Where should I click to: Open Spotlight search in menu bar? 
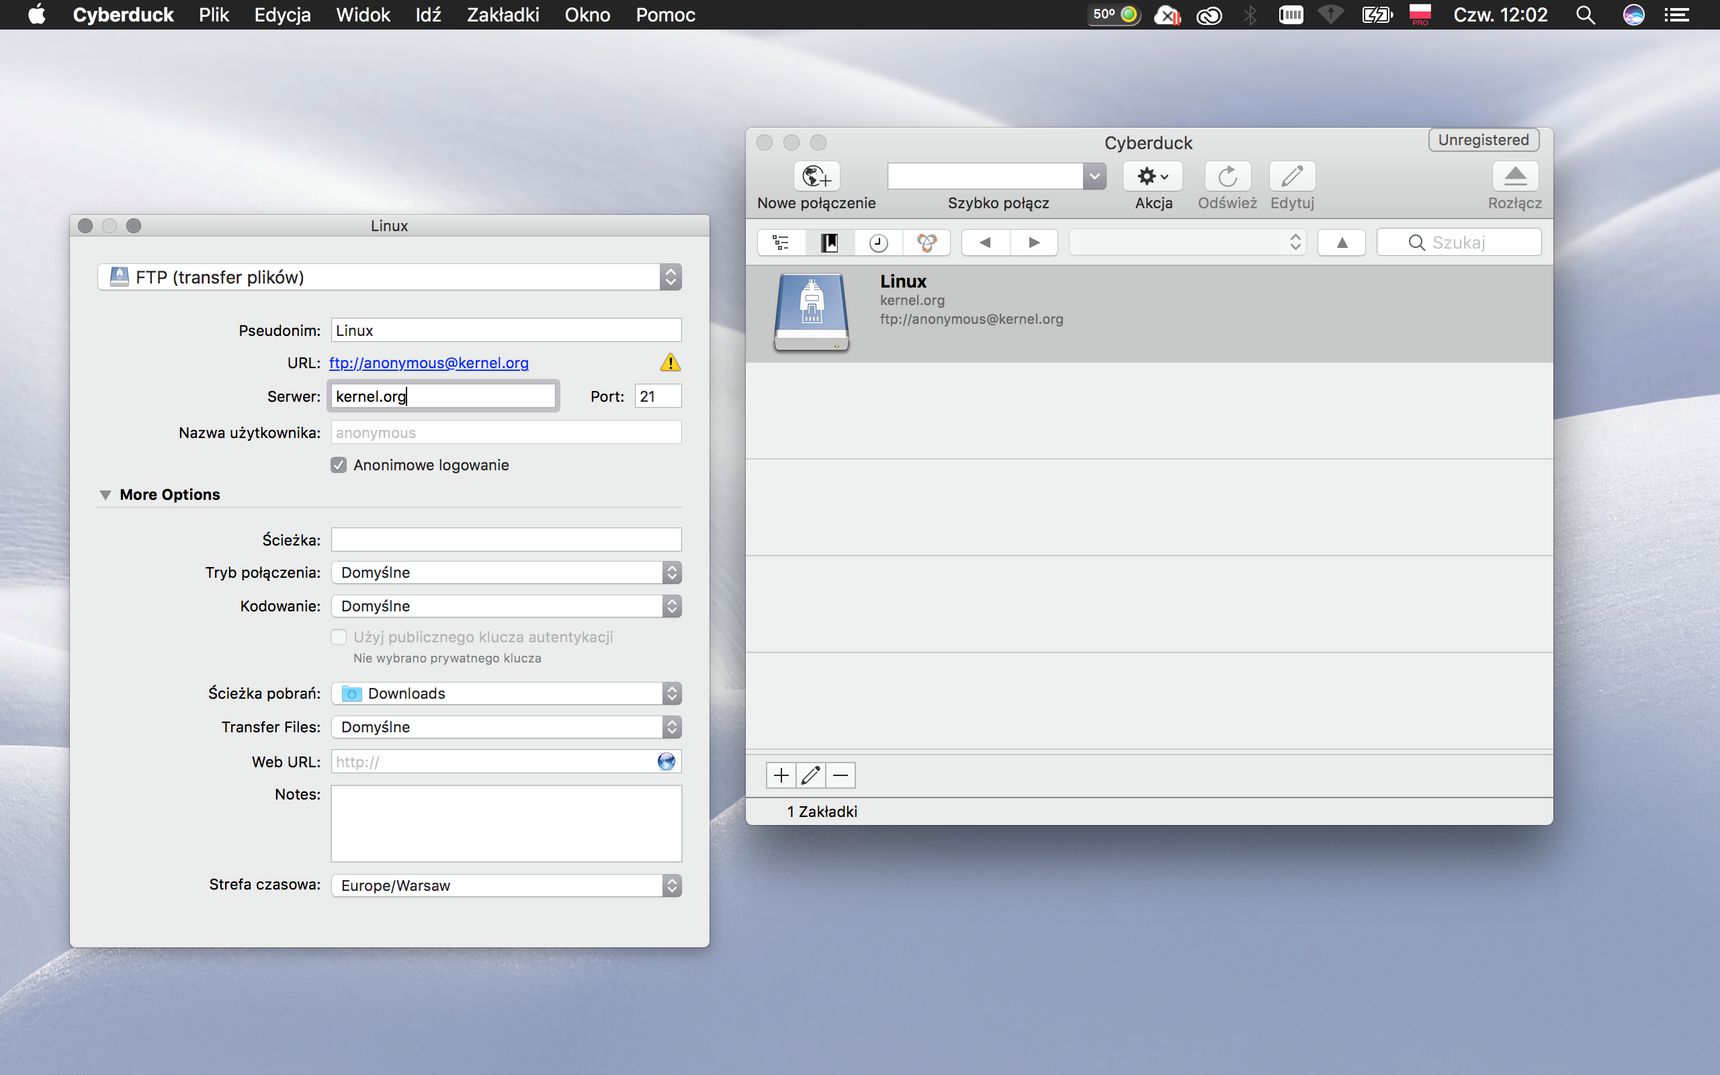click(x=1585, y=15)
